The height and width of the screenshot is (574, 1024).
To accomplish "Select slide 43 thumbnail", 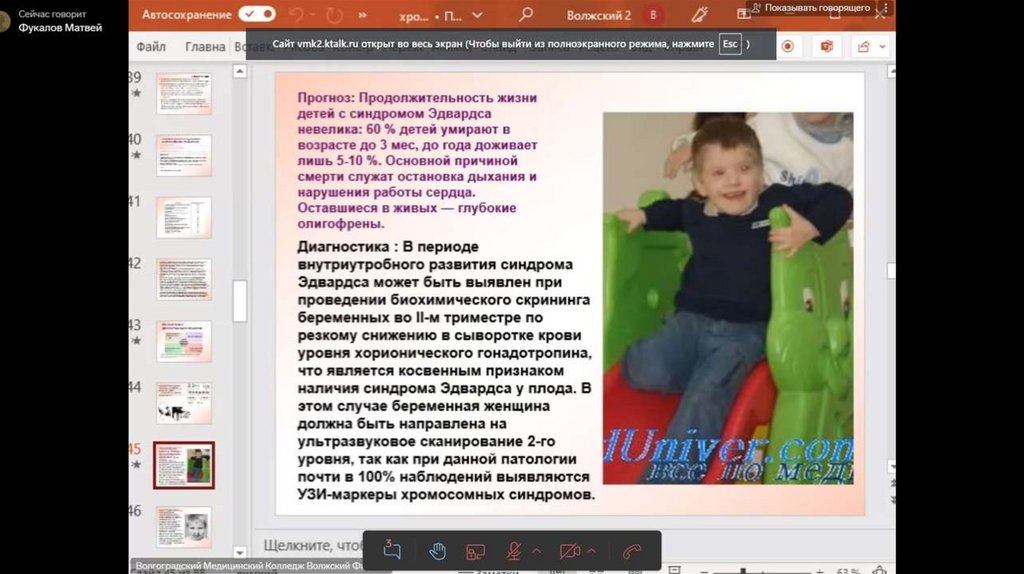I will click(x=184, y=341).
